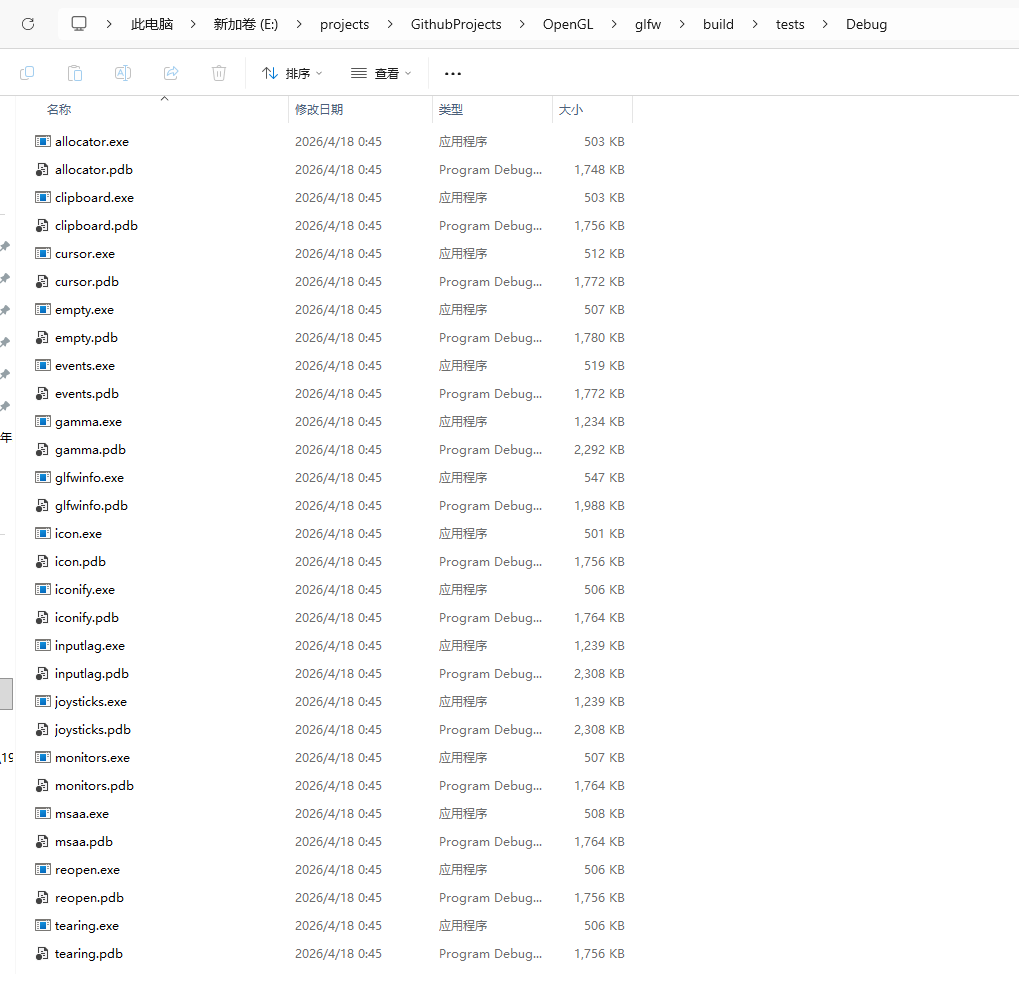The width and height of the screenshot is (1019, 981).
Task: Select cursor.pdb file icon
Action: 42,281
